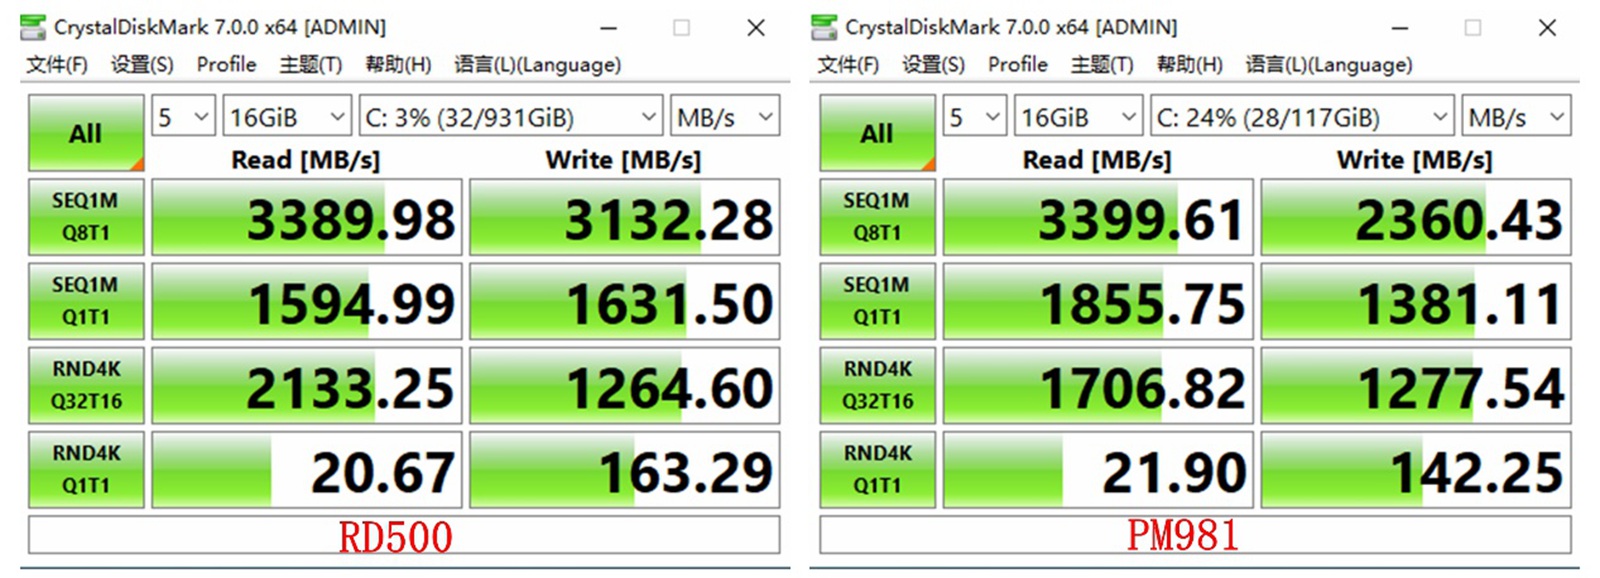This screenshot has height=578, width=1600.
Task: Open the 设置(S) menu in the right window
Action: click(x=933, y=65)
